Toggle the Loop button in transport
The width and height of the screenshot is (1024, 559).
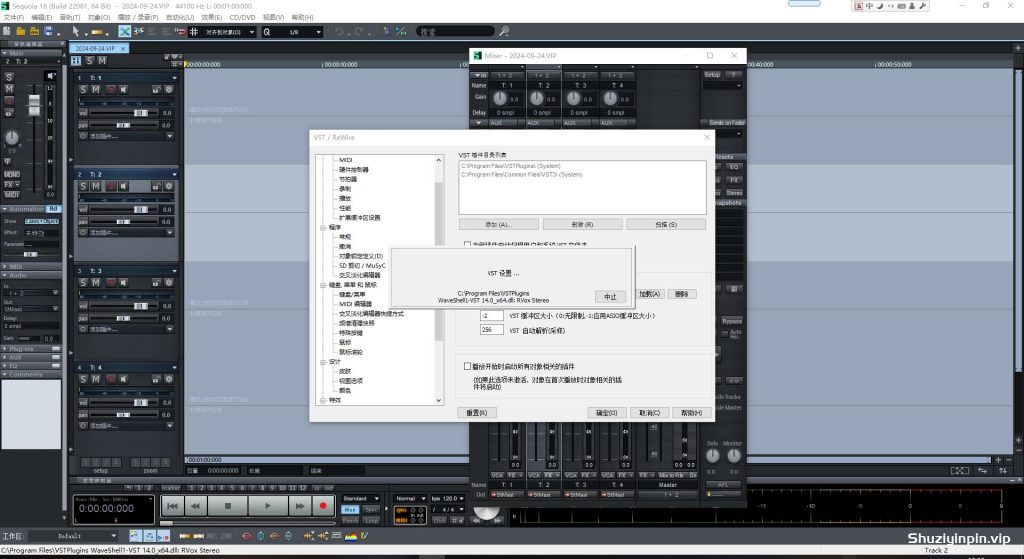(372, 520)
